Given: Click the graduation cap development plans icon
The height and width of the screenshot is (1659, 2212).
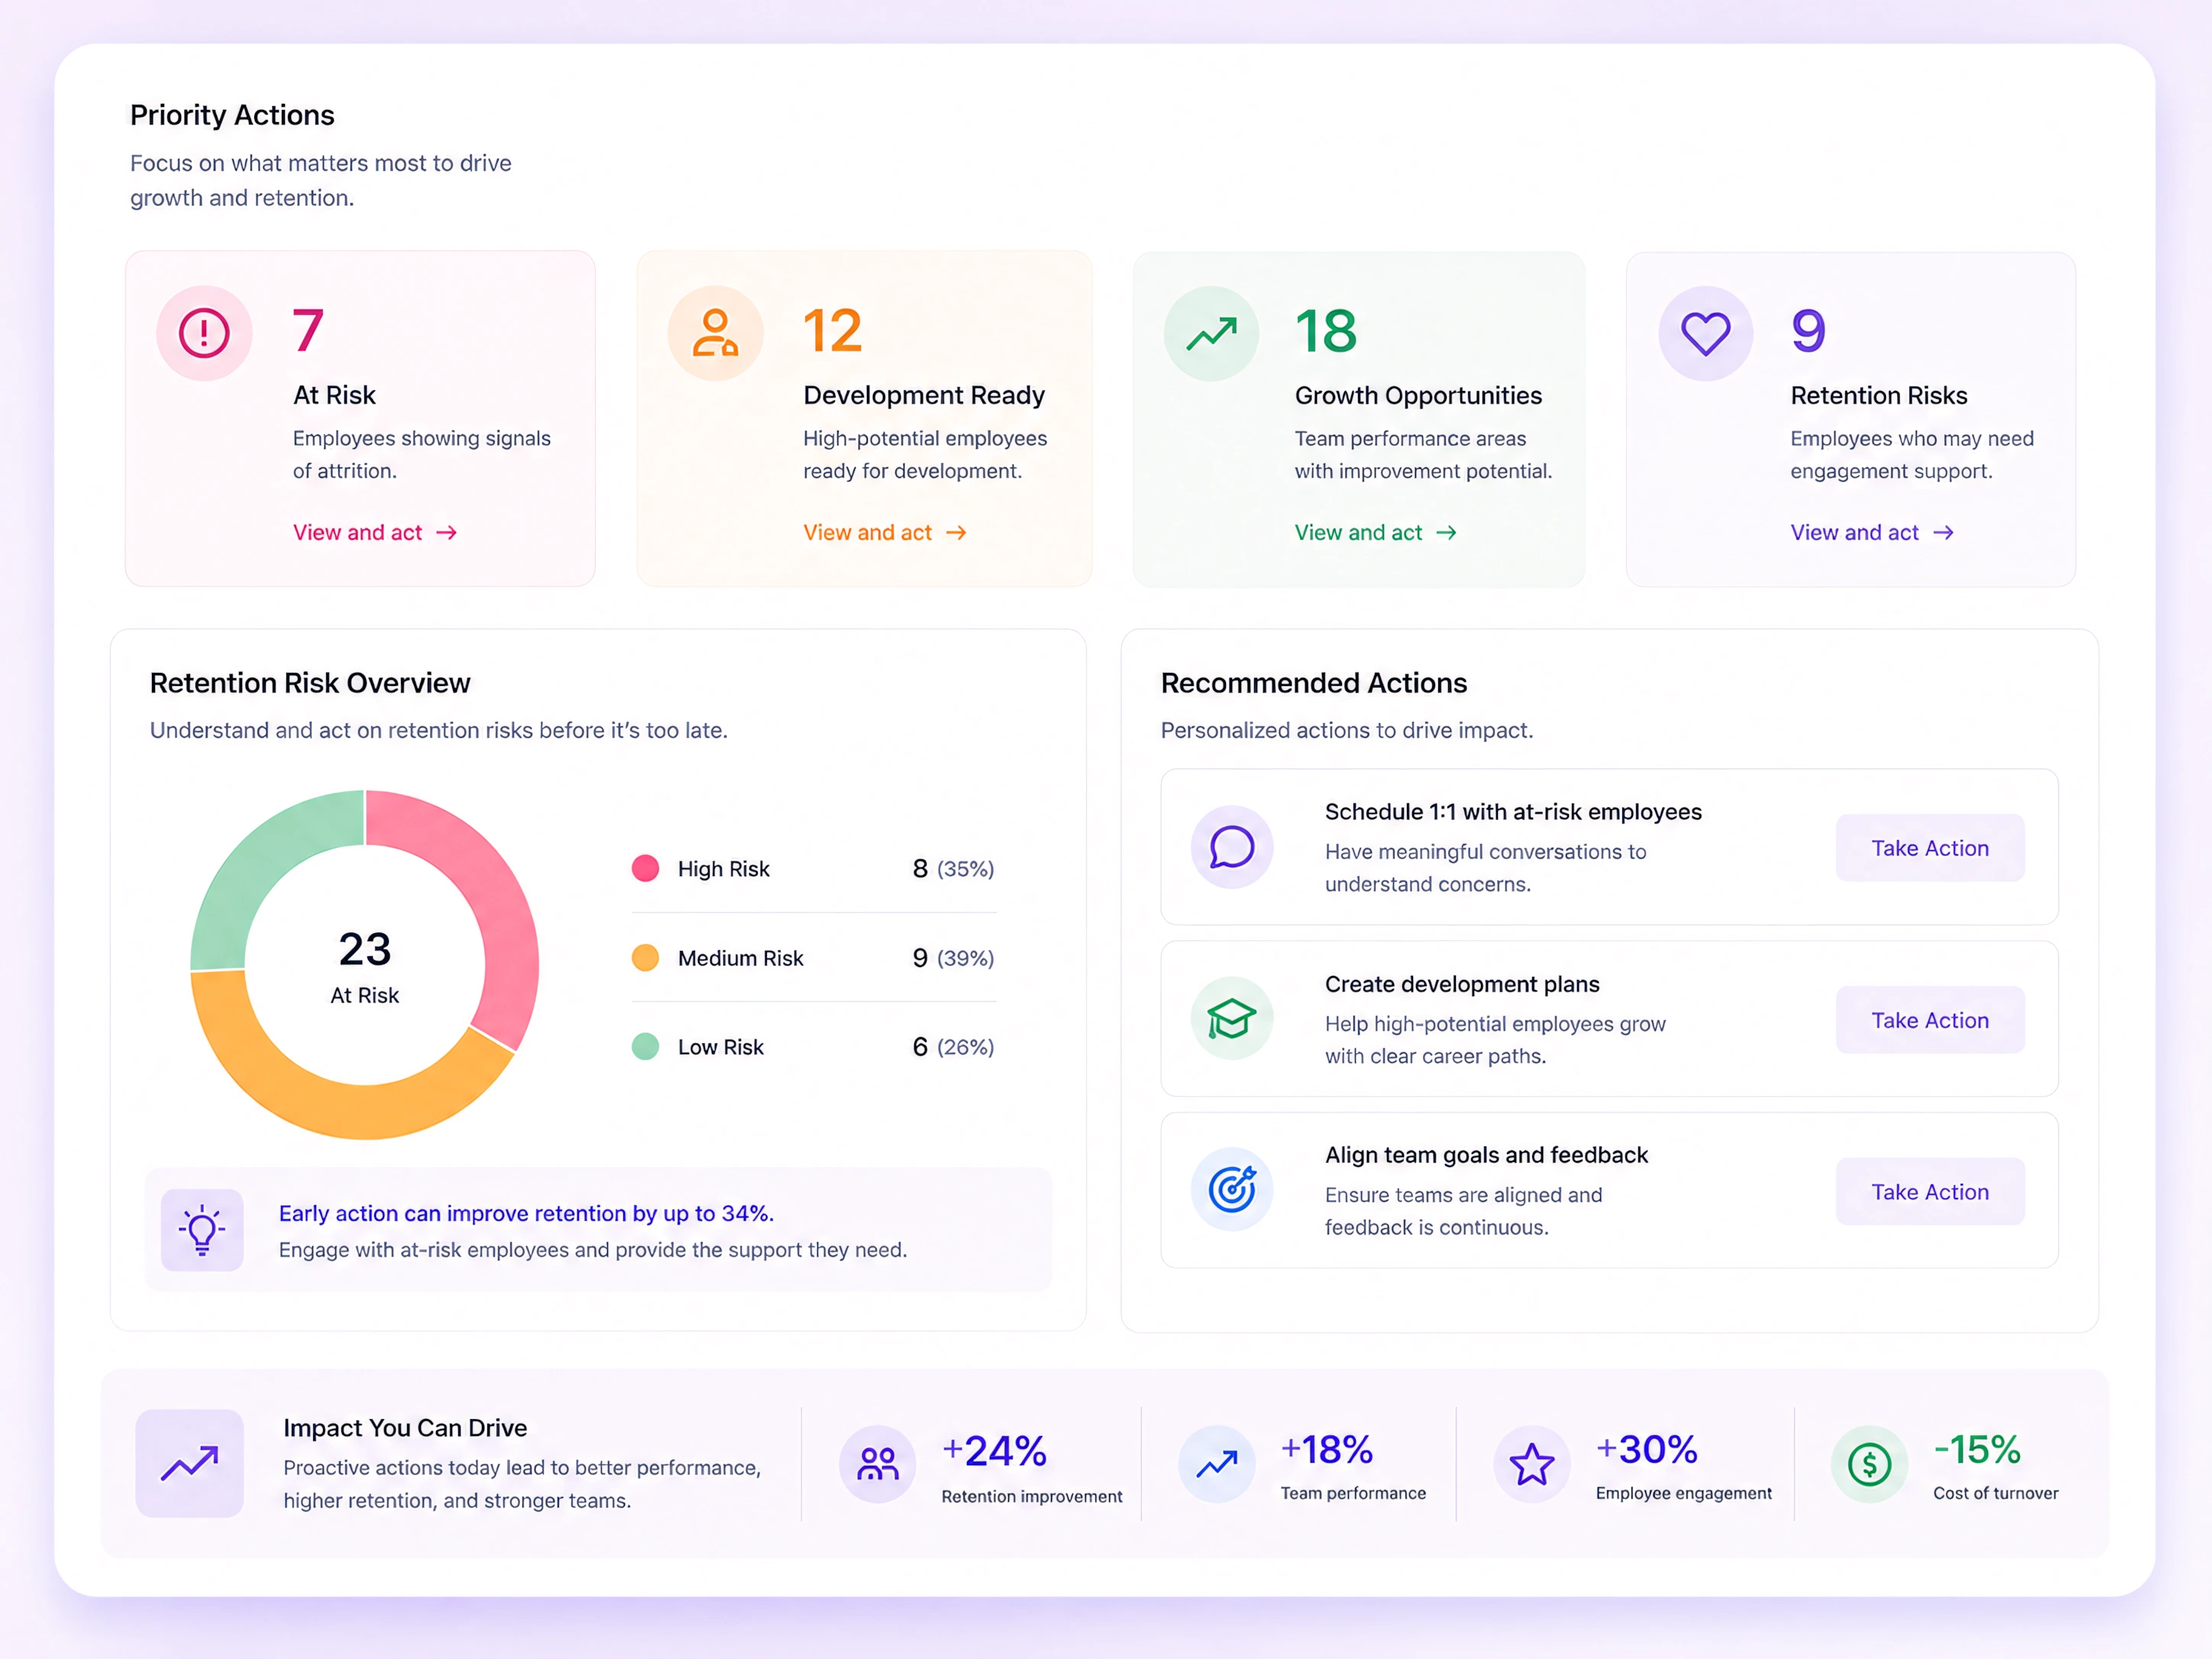Looking at the screenshot, I should coord(1232,1019).
